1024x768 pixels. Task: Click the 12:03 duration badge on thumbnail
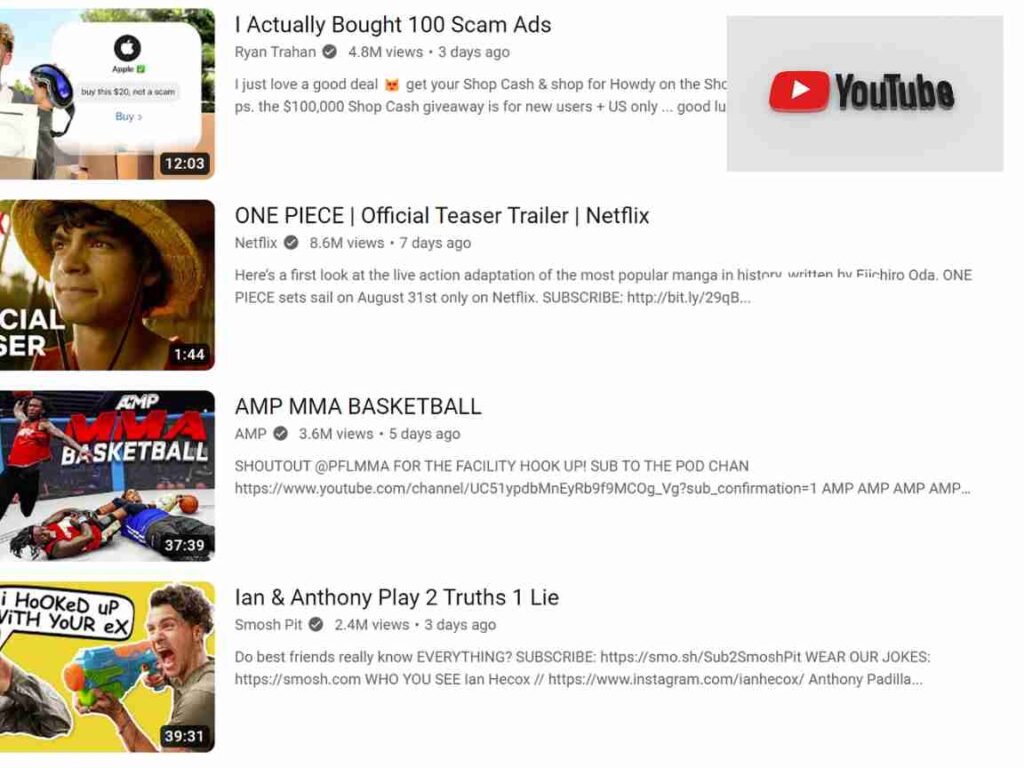click(184, 163)
